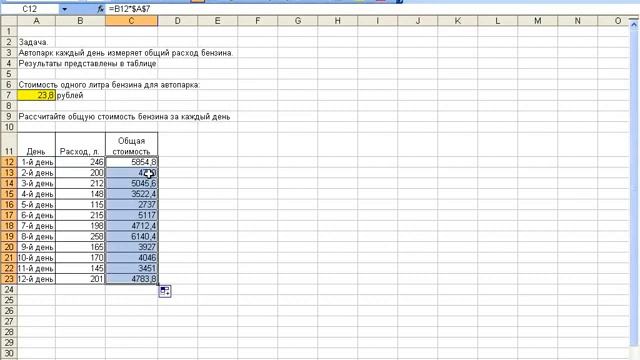Click the header cell Расход, л.

(80, 144)
